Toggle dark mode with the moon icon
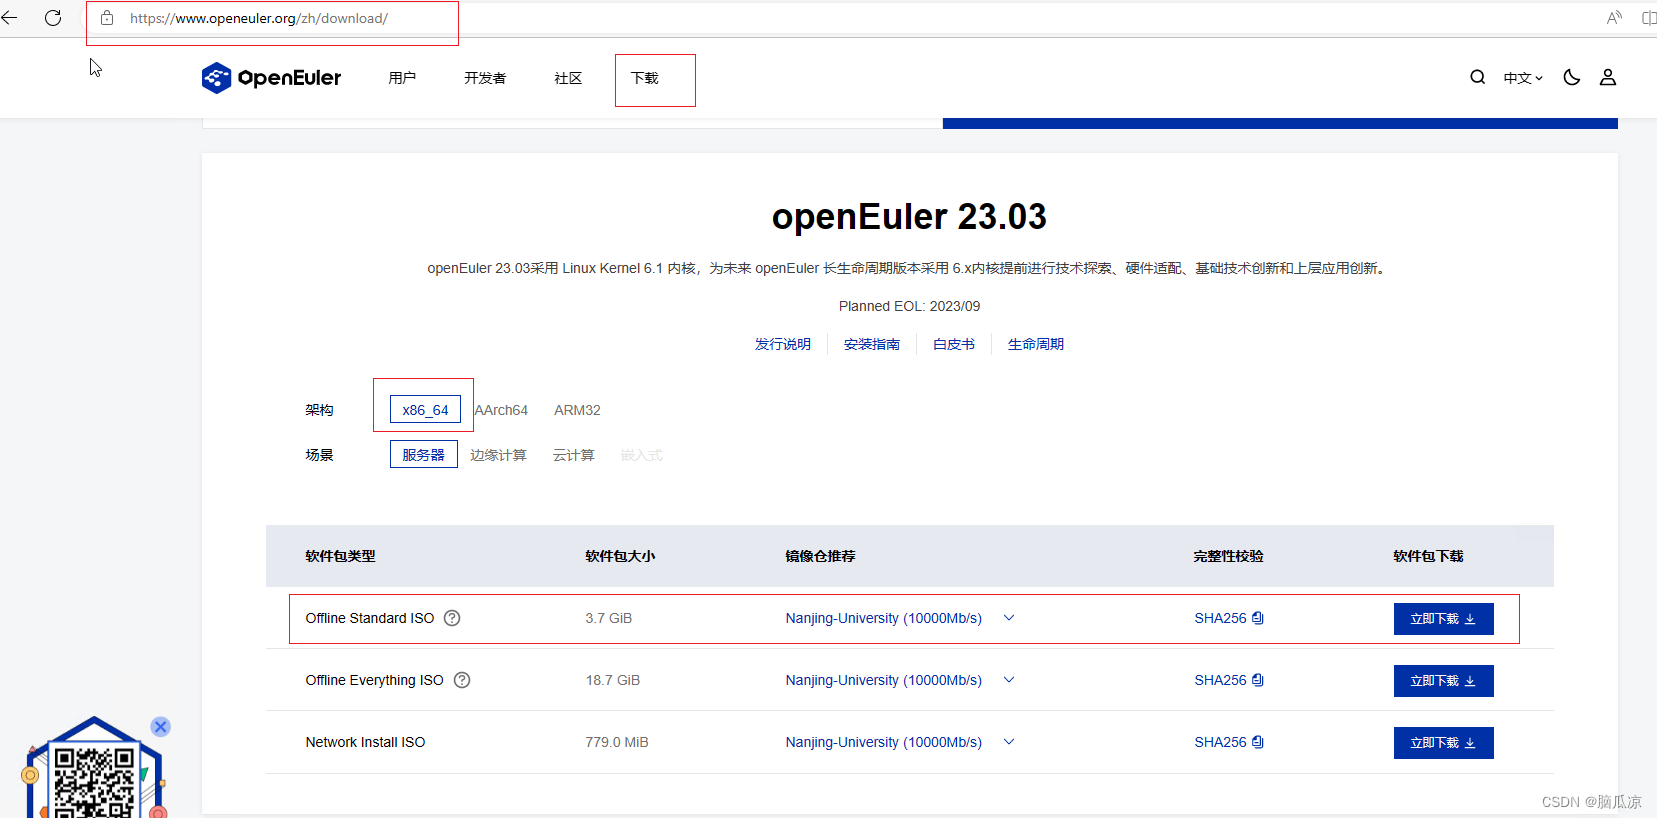1657x818 pixels. (x=1572, y=77)
